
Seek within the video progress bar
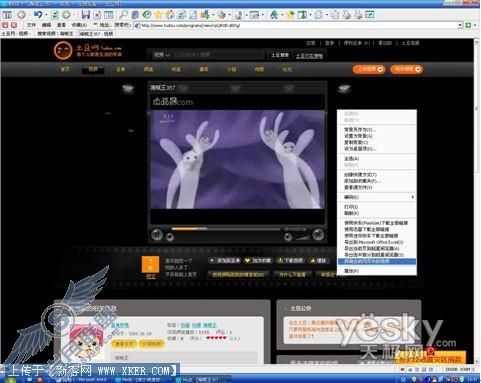(226, 229)
